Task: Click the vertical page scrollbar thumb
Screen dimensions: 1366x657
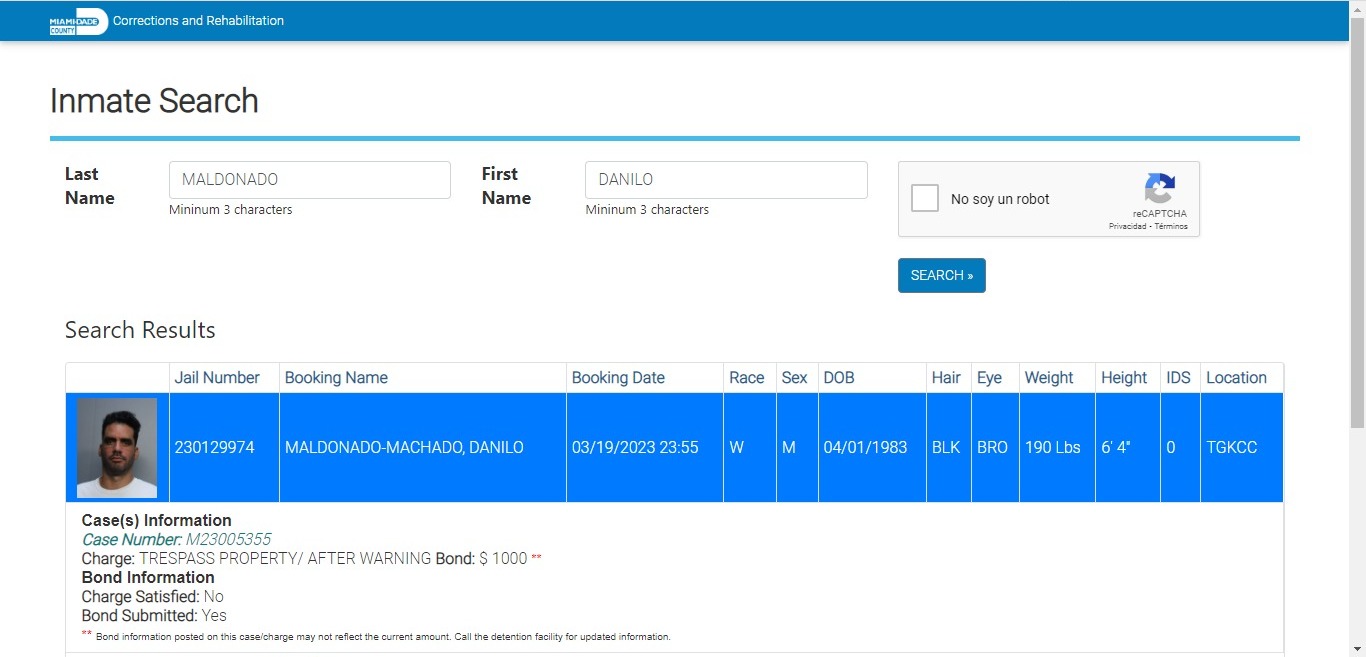Action: (x=1357, y=220)
